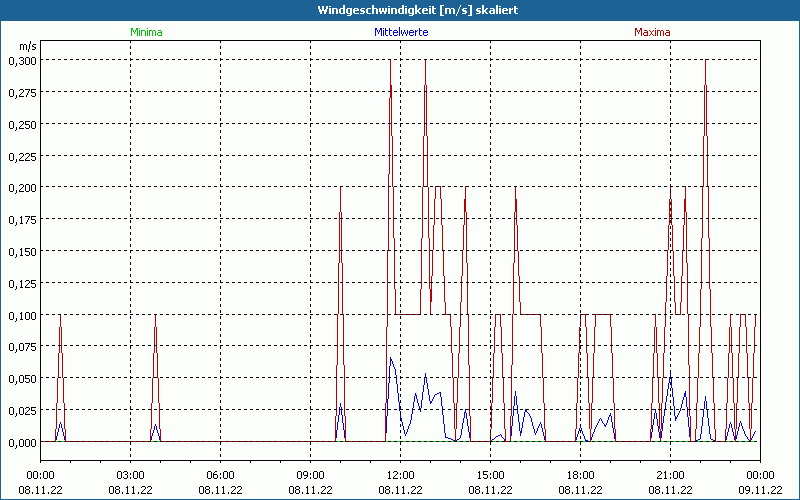
Task: Click the 0,275 y-axis value
Action: coord(22,92)
